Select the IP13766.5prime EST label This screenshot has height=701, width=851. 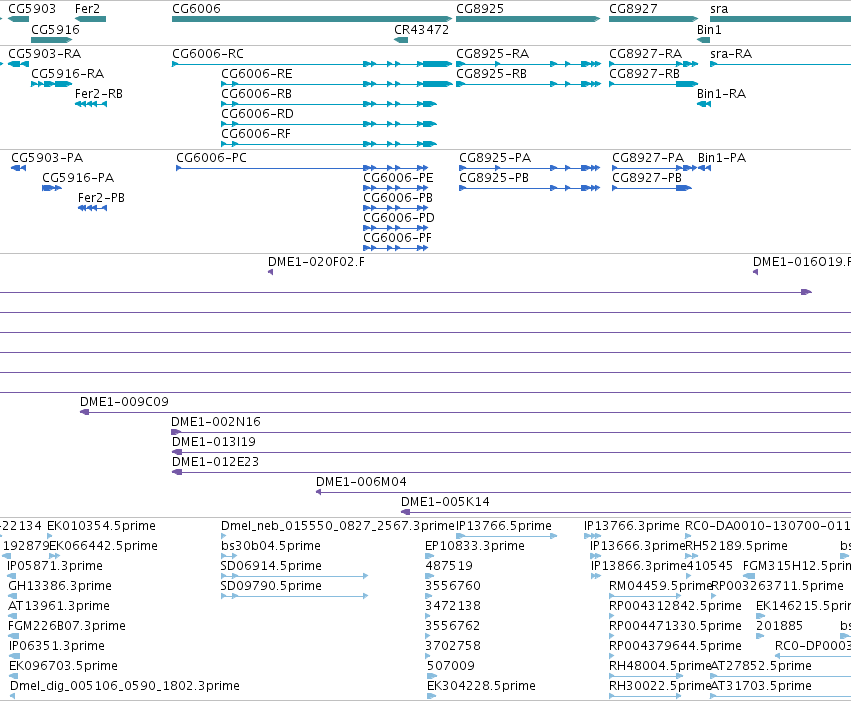(504, 526)
